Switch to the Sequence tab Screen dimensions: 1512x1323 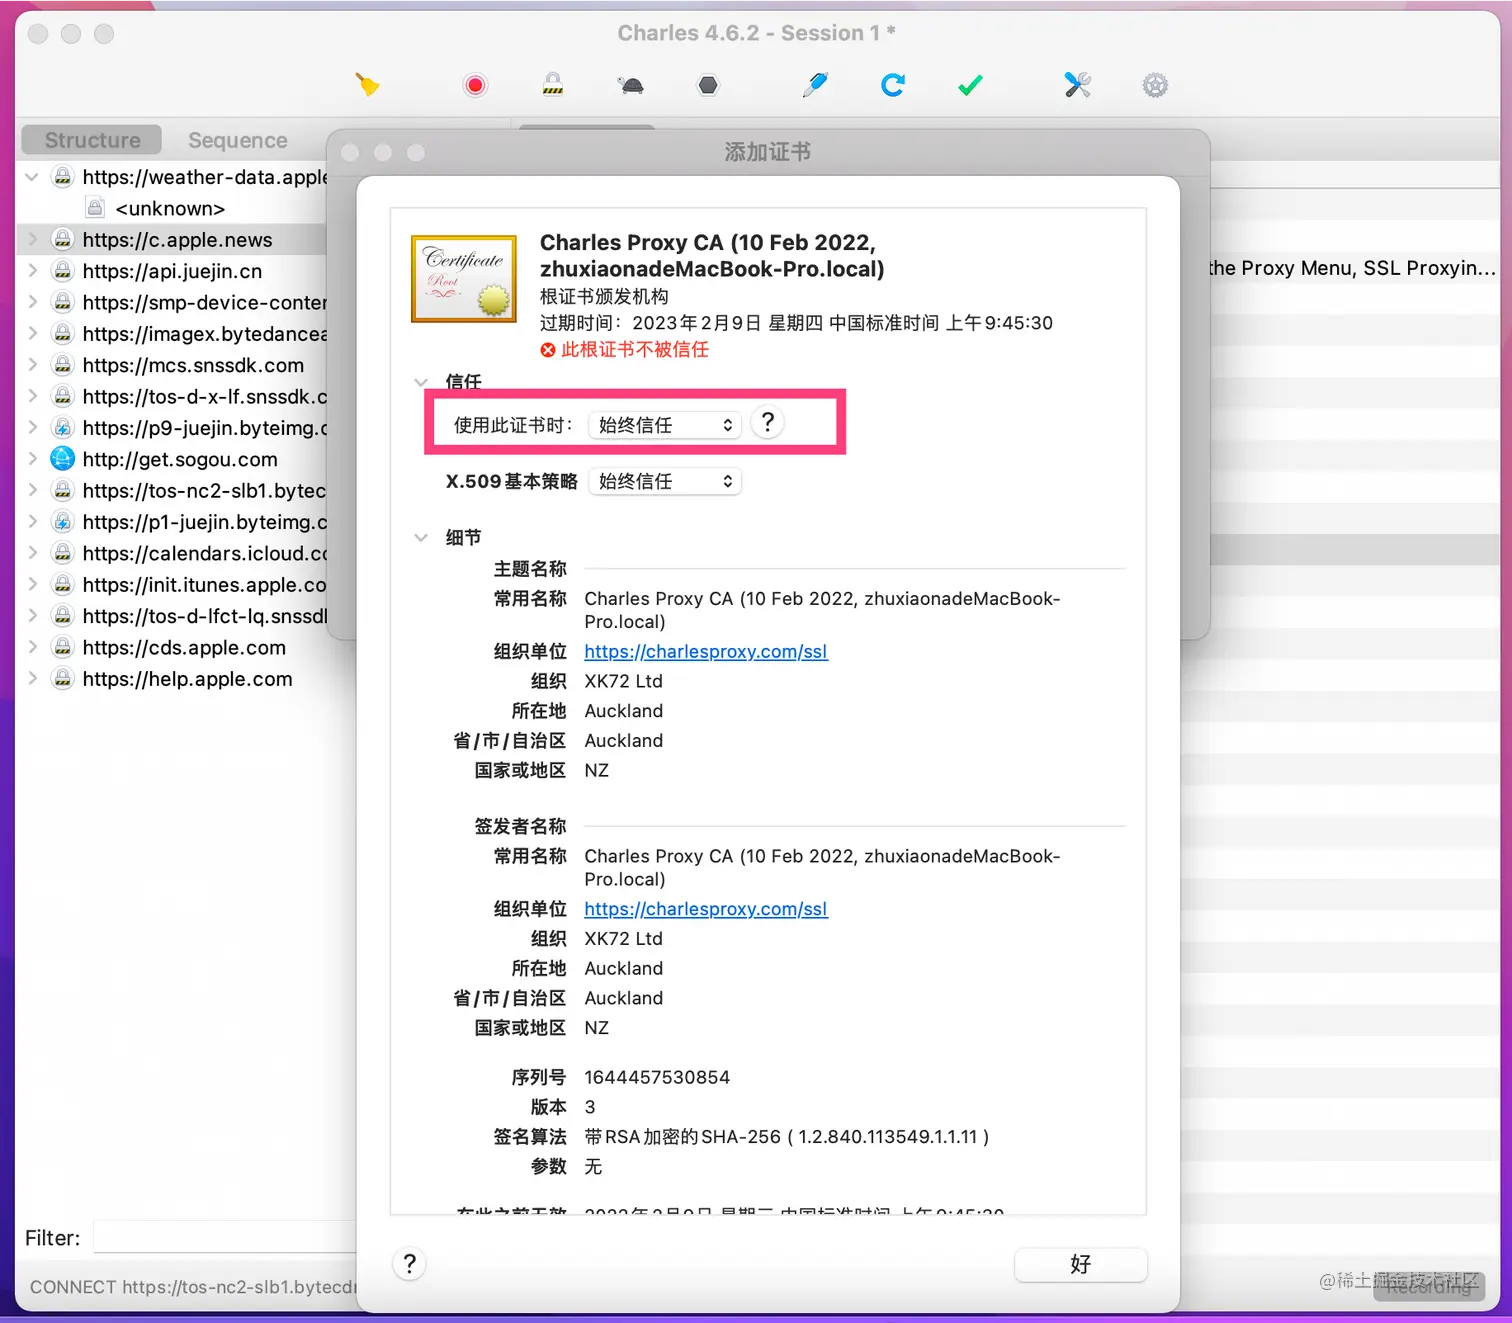coord(238,140)
